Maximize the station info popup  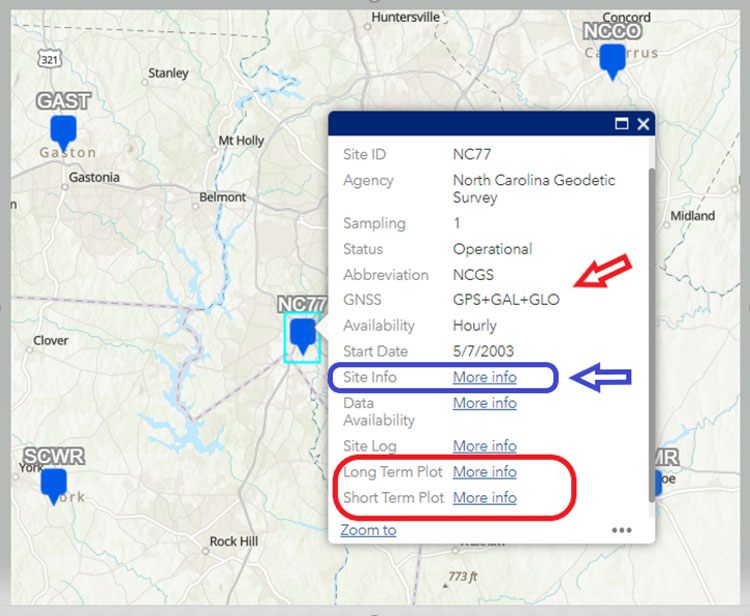[621, 124]
